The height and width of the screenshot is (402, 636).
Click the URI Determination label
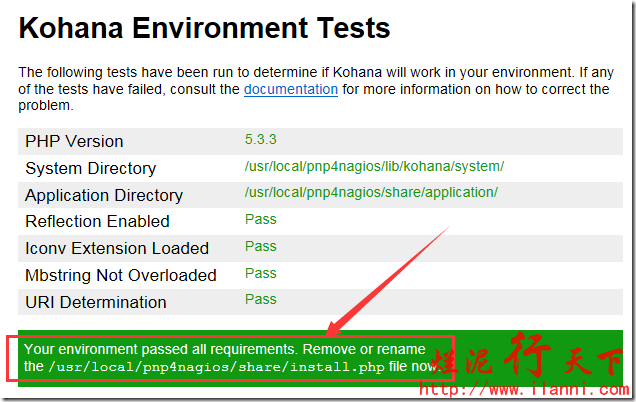tap(95, 302)
